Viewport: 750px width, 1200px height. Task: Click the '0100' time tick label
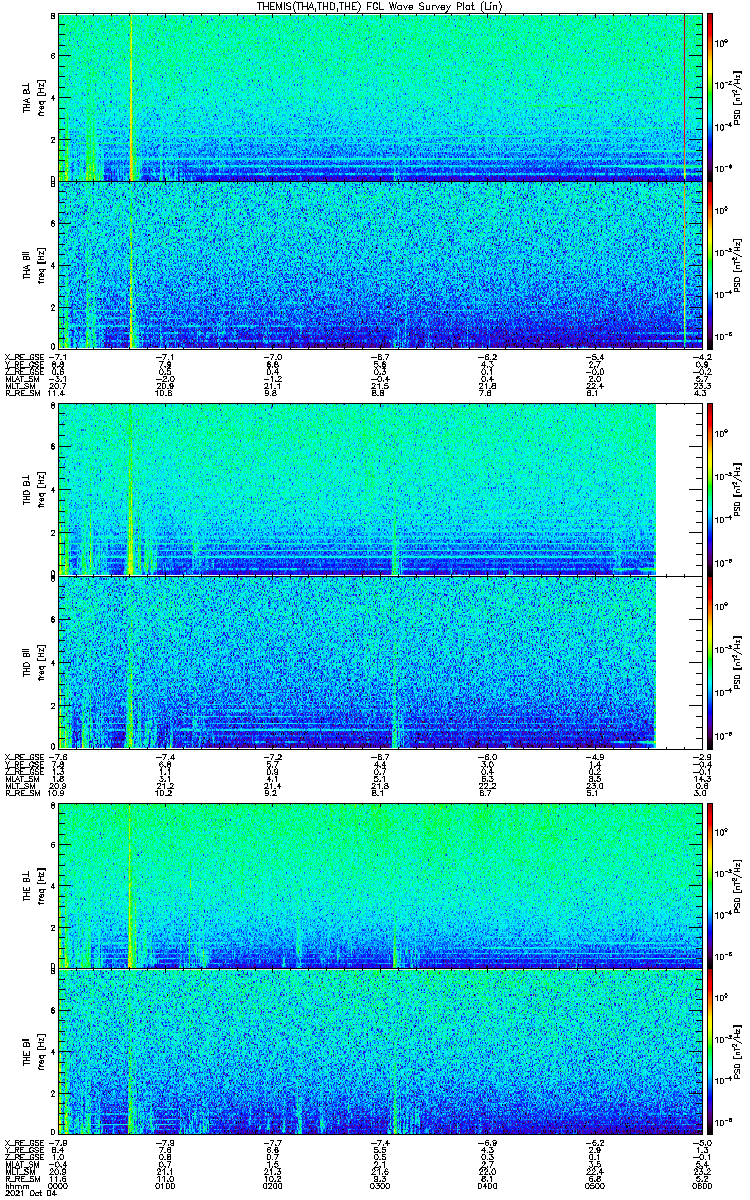pos(165,1186)
